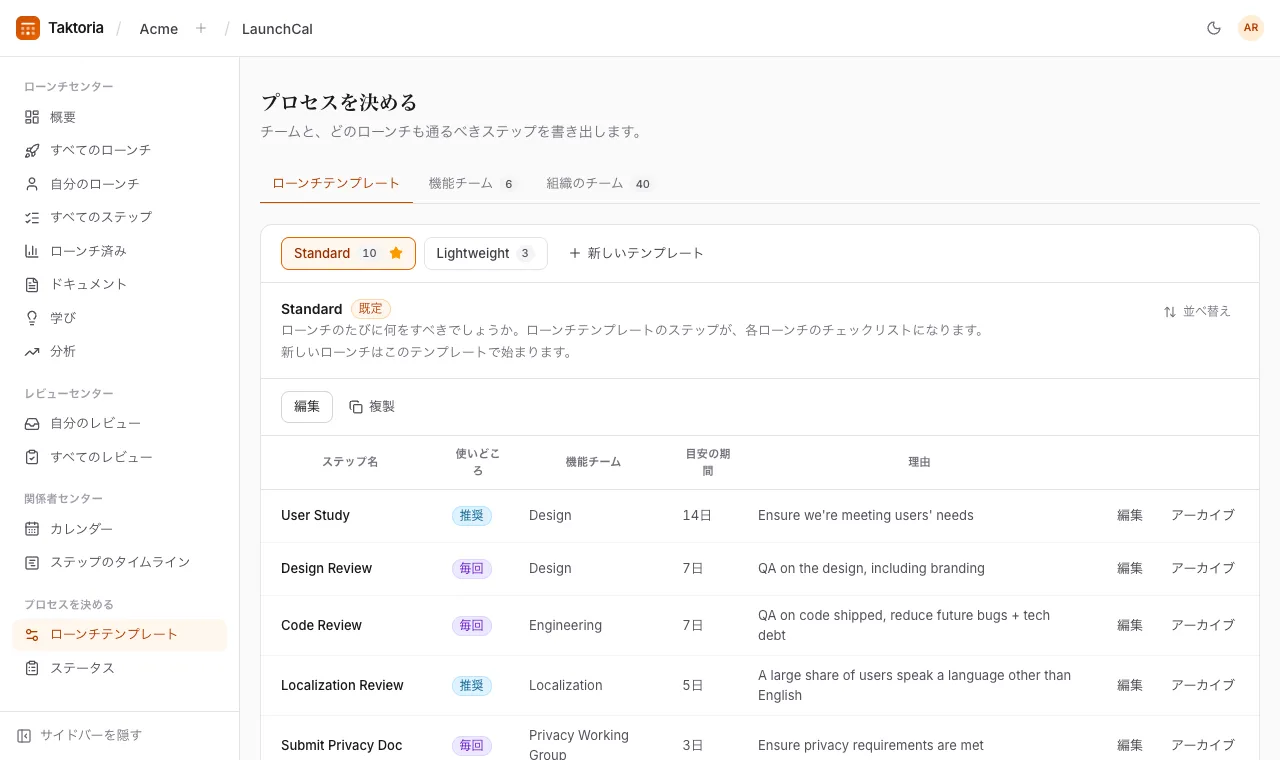Open 自分のローンチ person item
The image size is (1280, 760).
coord(119,184)
